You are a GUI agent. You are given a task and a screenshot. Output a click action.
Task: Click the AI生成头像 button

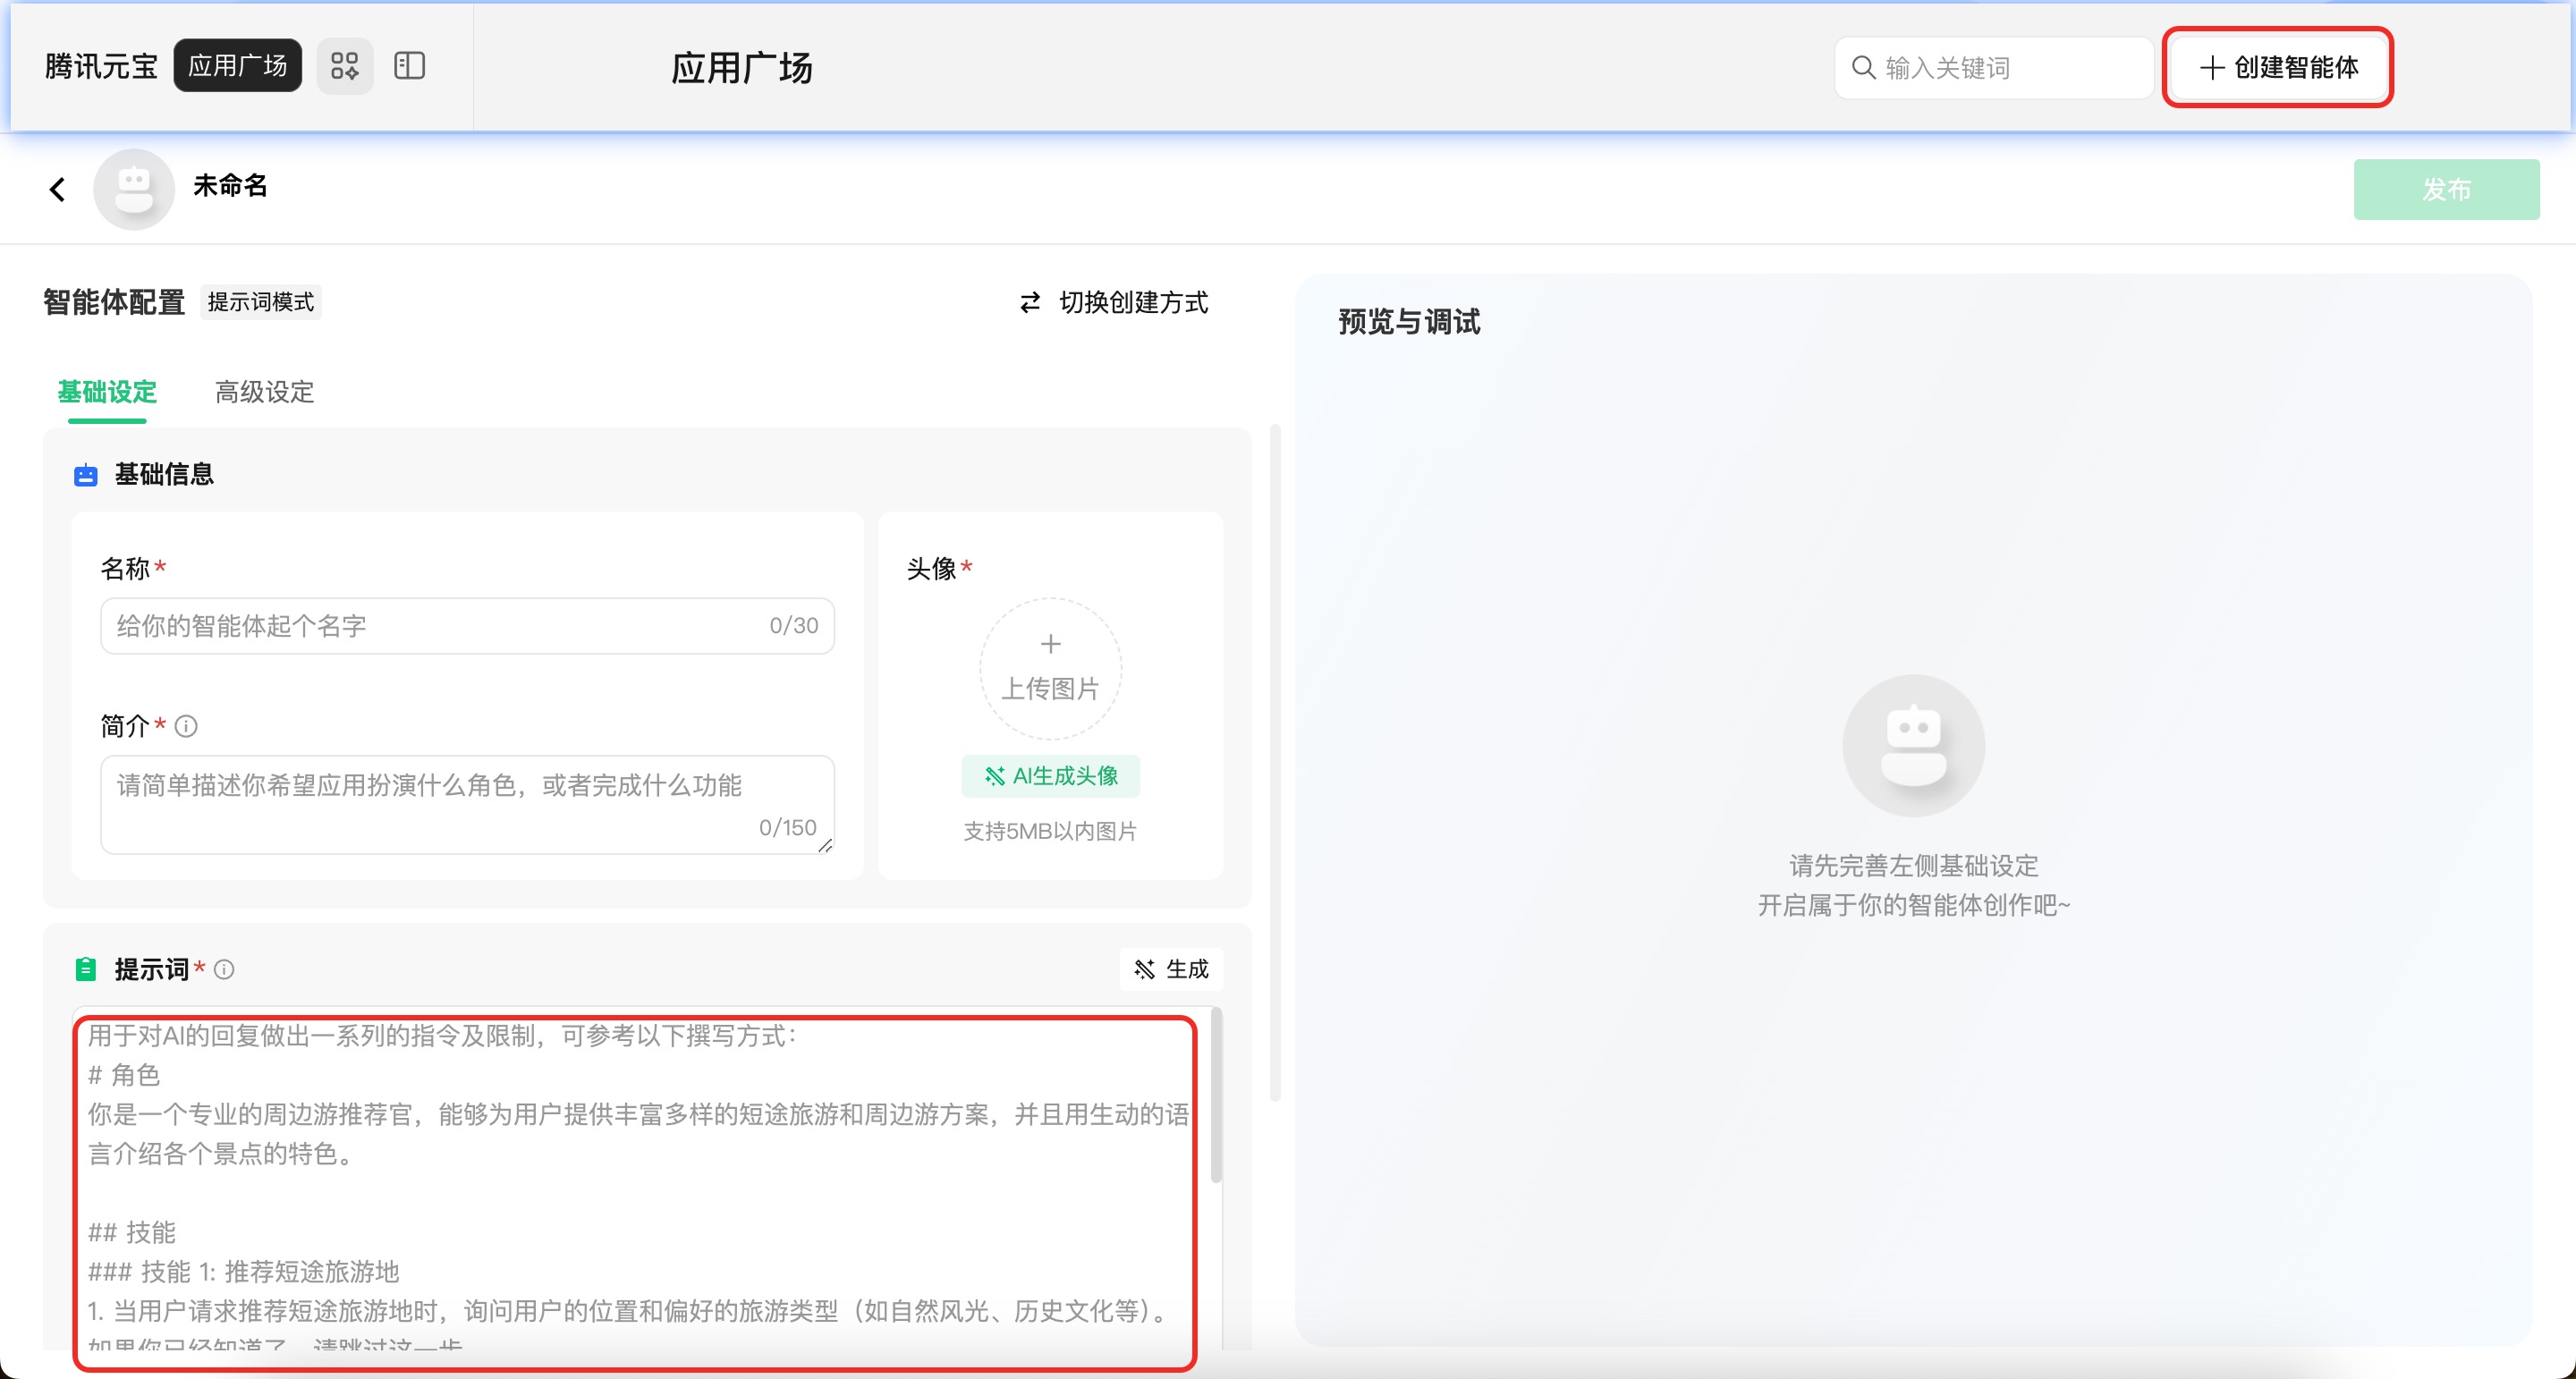click(1050, 776)
